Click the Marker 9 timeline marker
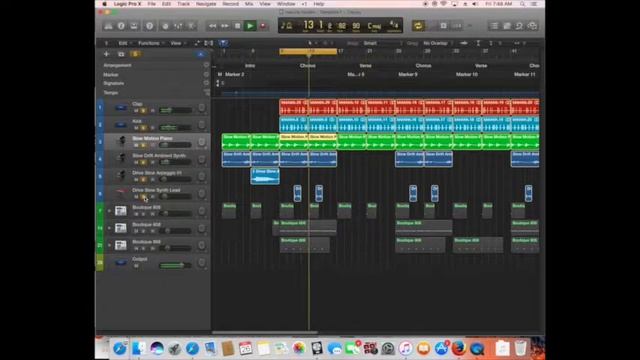The width and height of the screenshot is (640, 360). tap(408, 75)
